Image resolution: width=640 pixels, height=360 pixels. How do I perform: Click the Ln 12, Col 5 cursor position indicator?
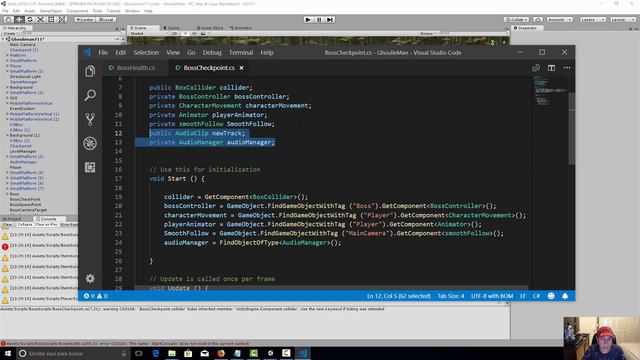point(399,296)
